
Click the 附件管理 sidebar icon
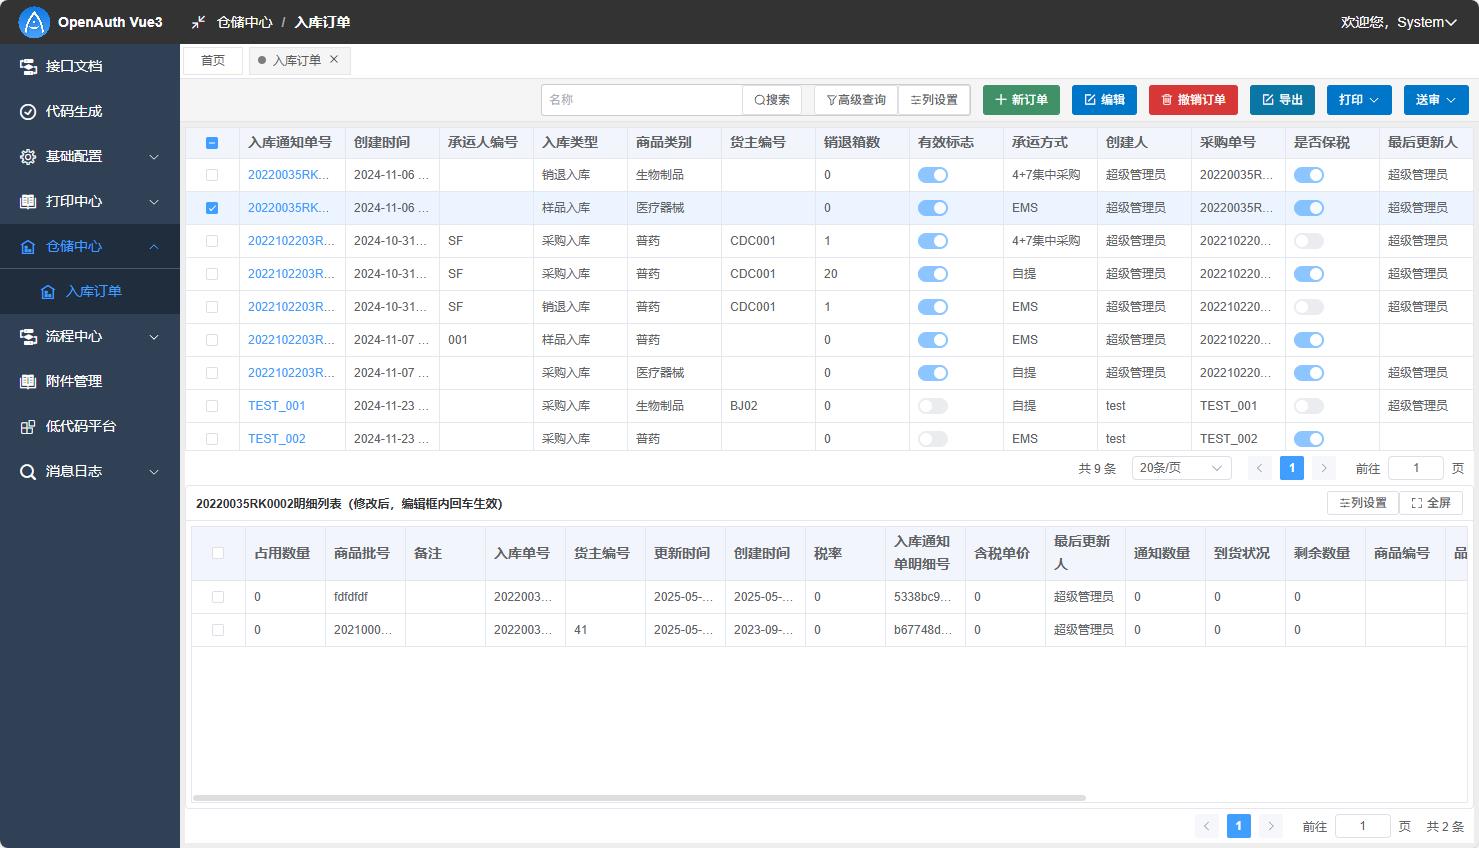pos(28,381)
